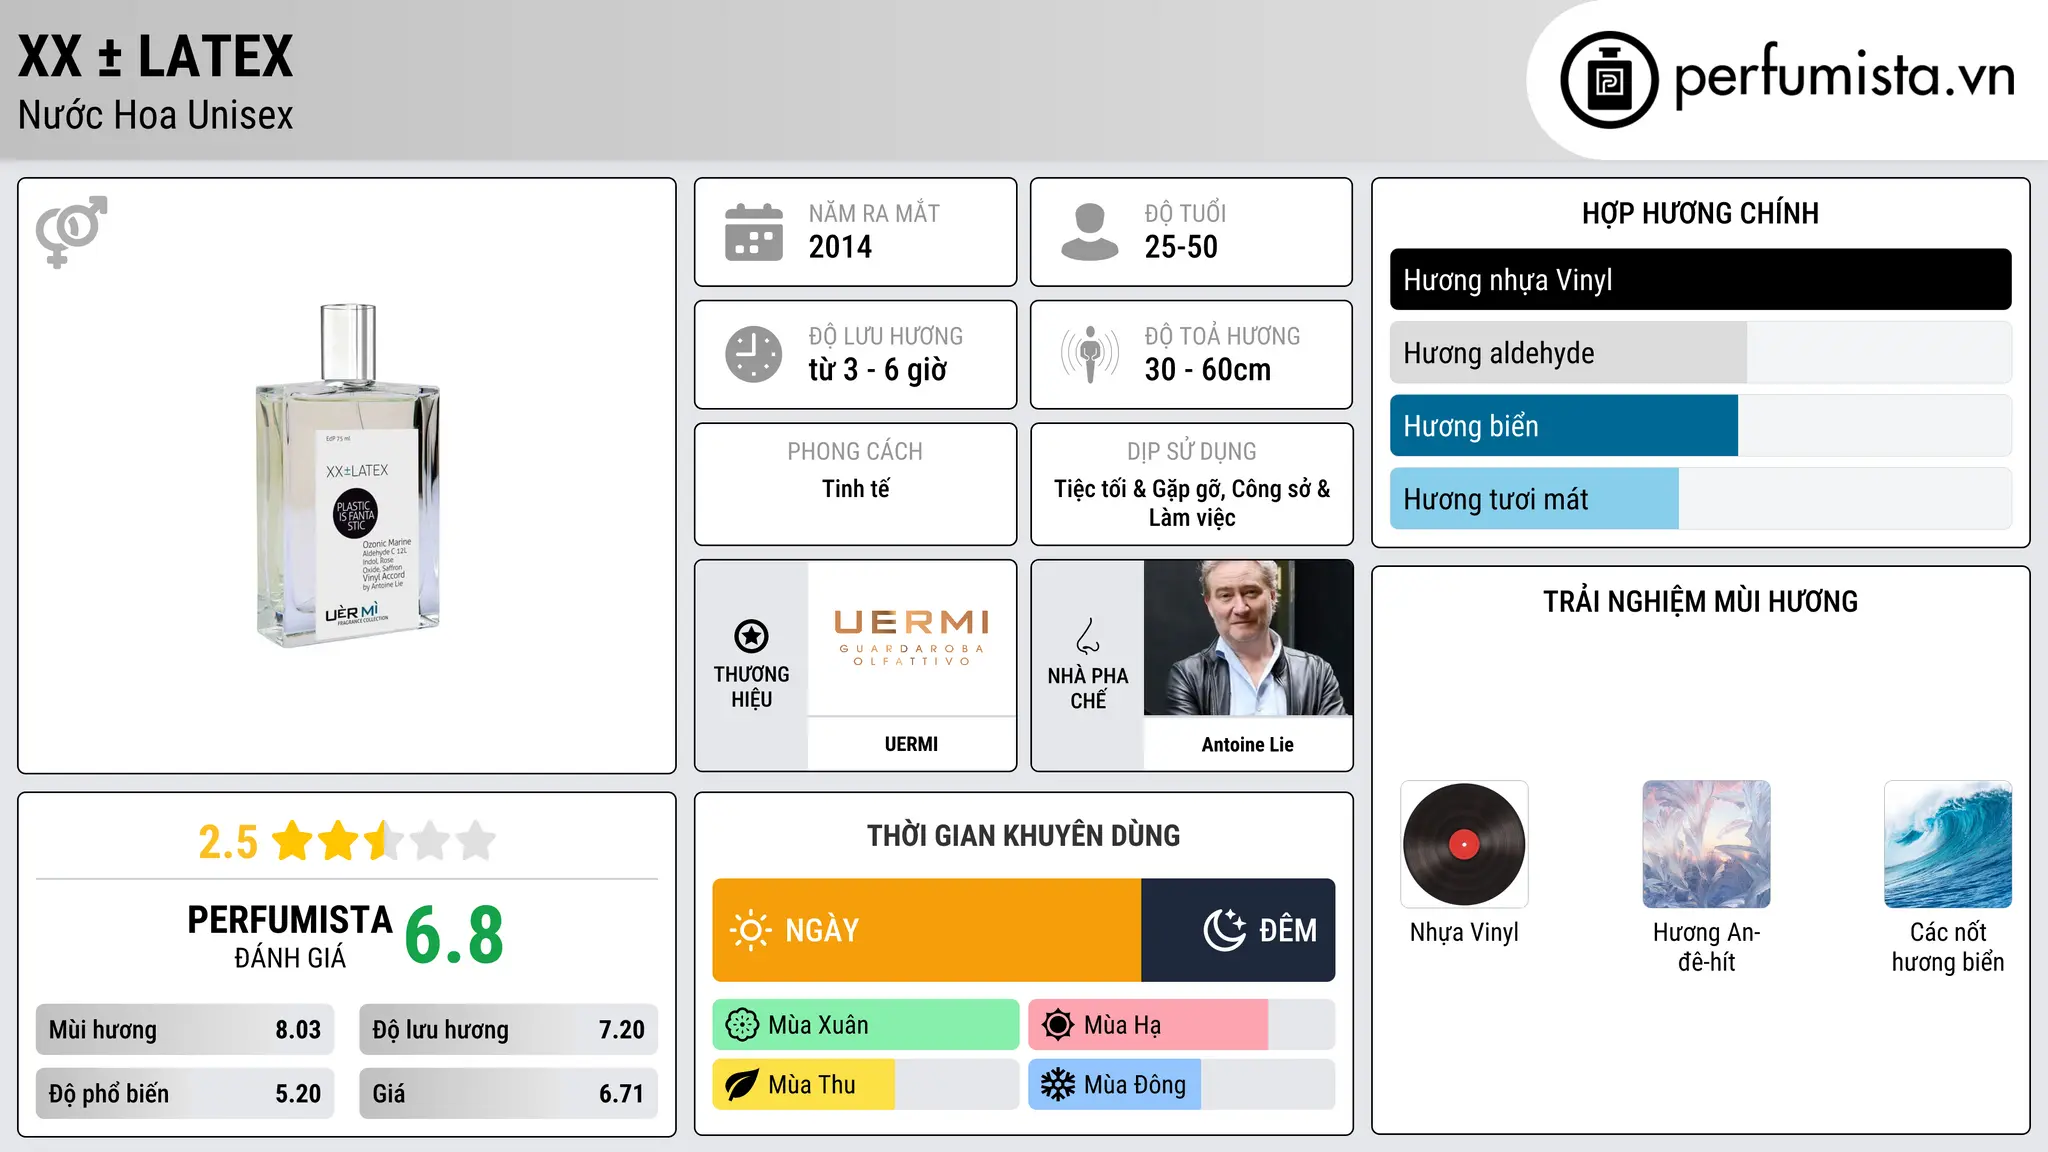
Task: Open the Antoine Lie perfumer photo
Action: (x=1248, y=638)
